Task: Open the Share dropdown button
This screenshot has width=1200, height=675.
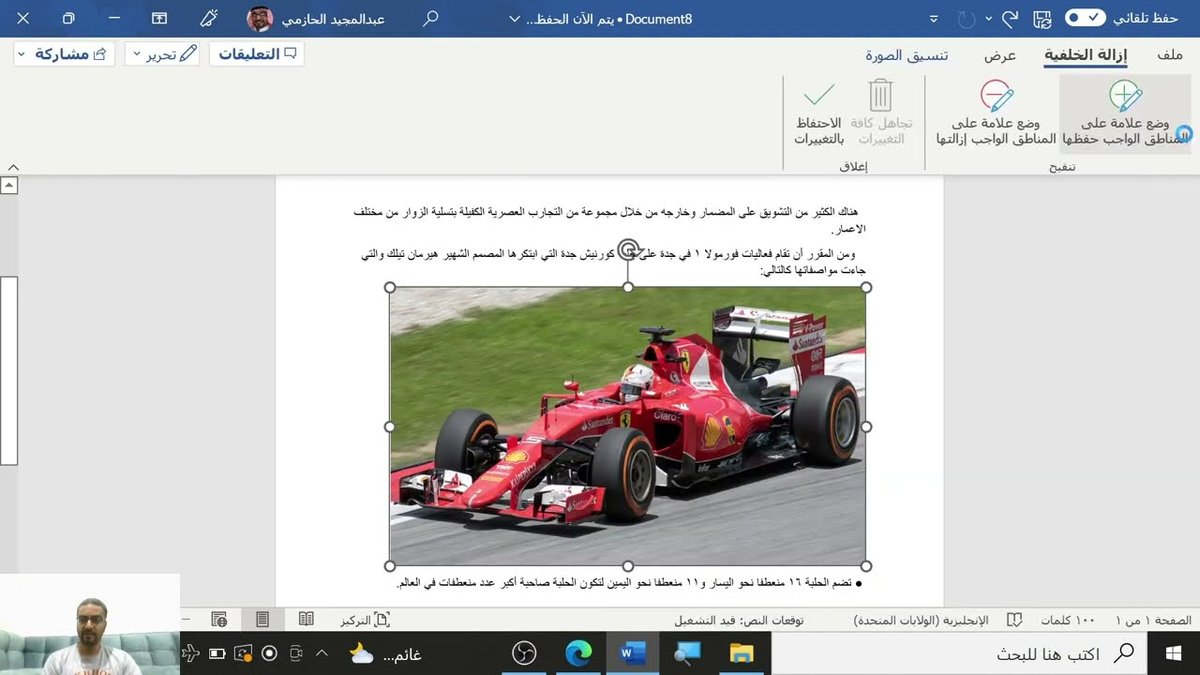Action: (64, 54)
